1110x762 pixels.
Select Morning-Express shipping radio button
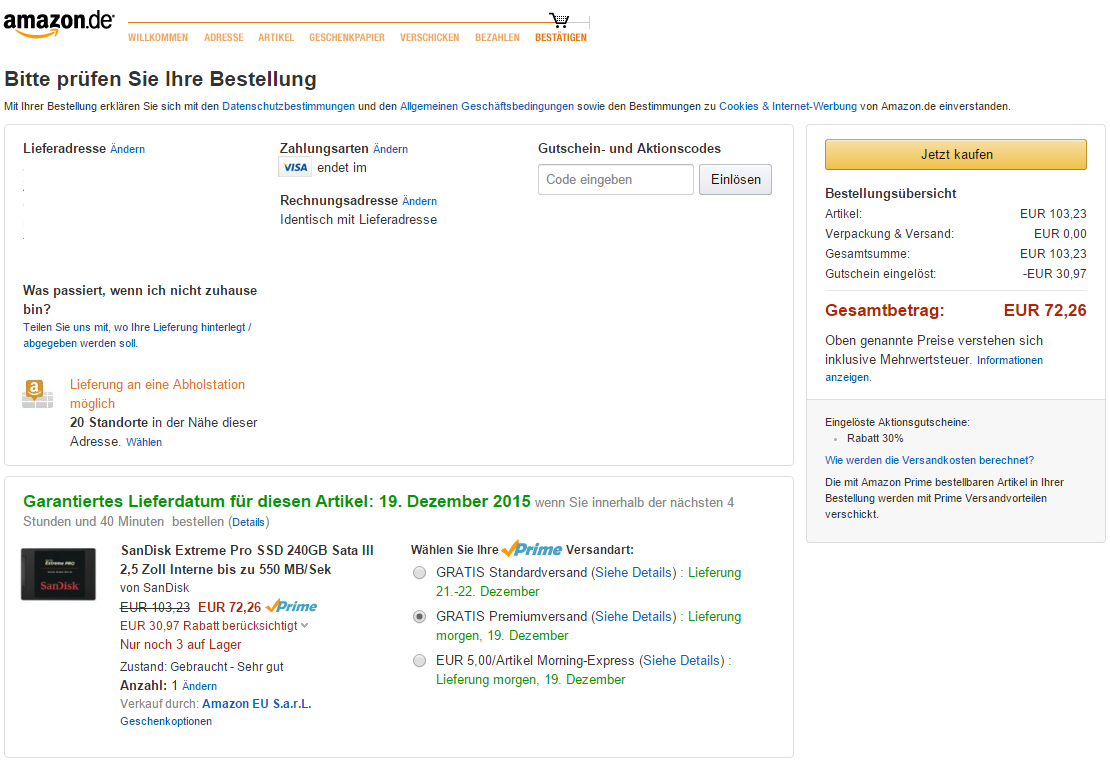click(420, 661)
